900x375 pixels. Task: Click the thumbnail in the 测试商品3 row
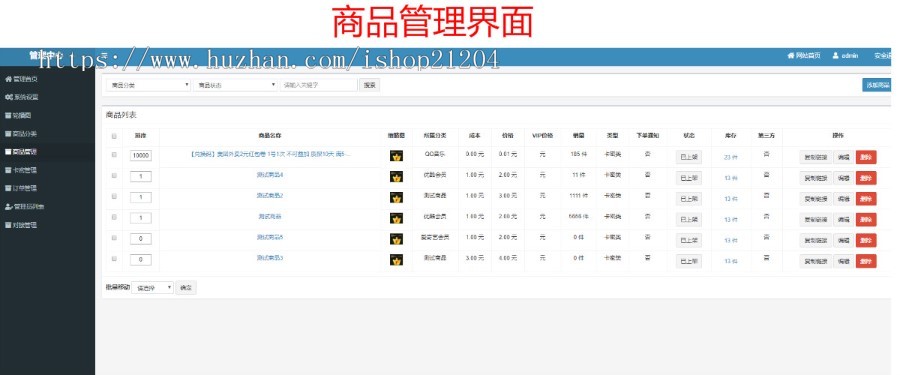tap(396, 260)
